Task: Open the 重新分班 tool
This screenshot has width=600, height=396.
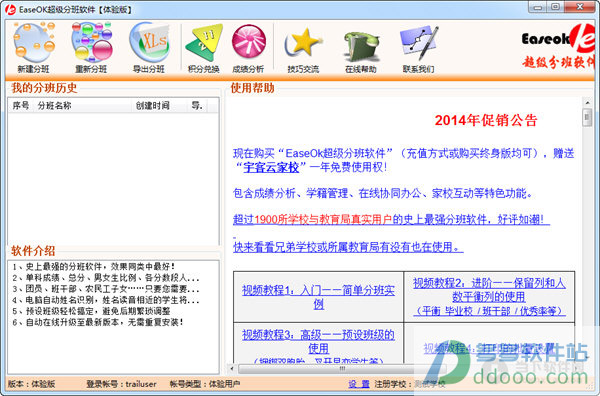Action: pyautogui.click(x=91, y=48)
